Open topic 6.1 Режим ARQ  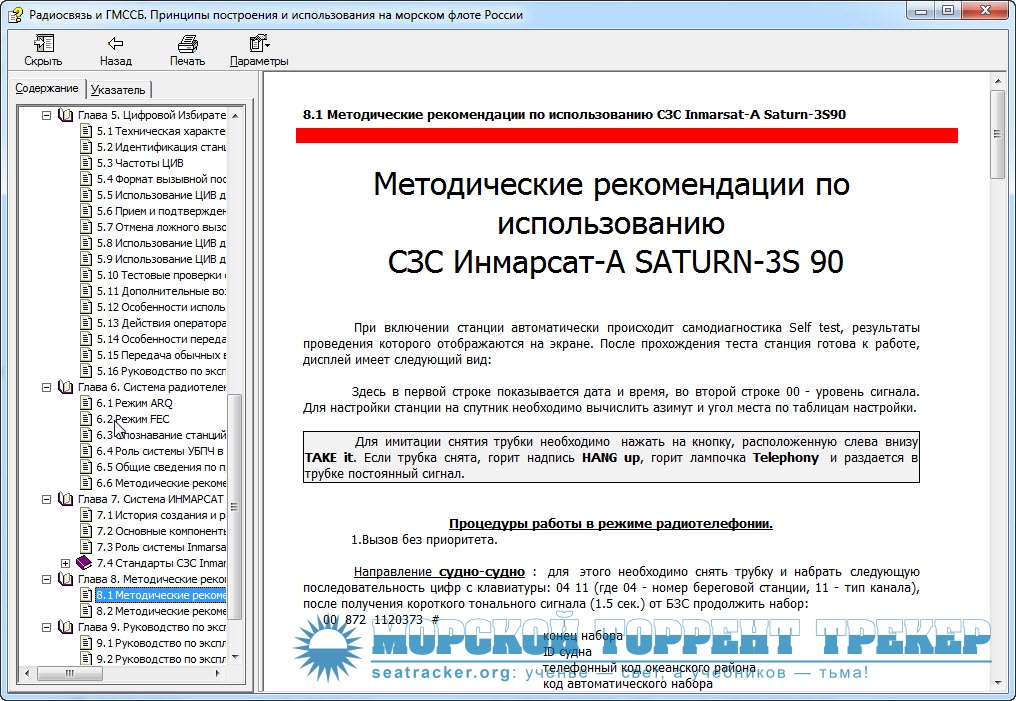pyautogui.click(x=134, y=403)
